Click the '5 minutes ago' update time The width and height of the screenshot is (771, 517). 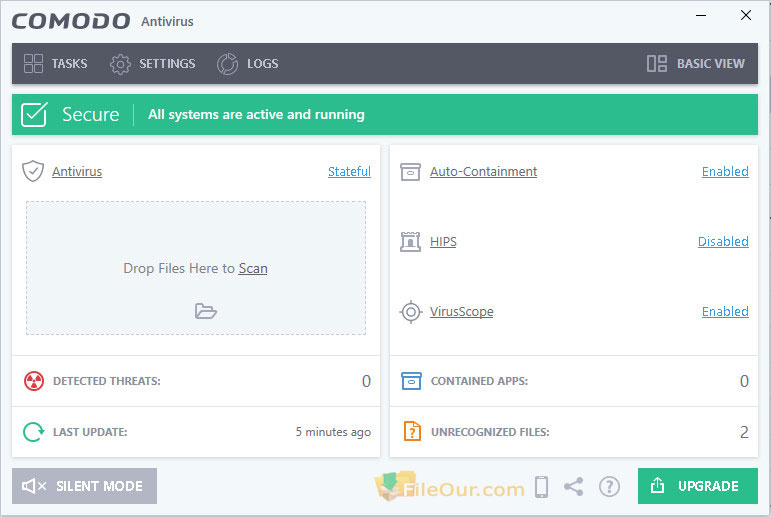click(333, 432)
